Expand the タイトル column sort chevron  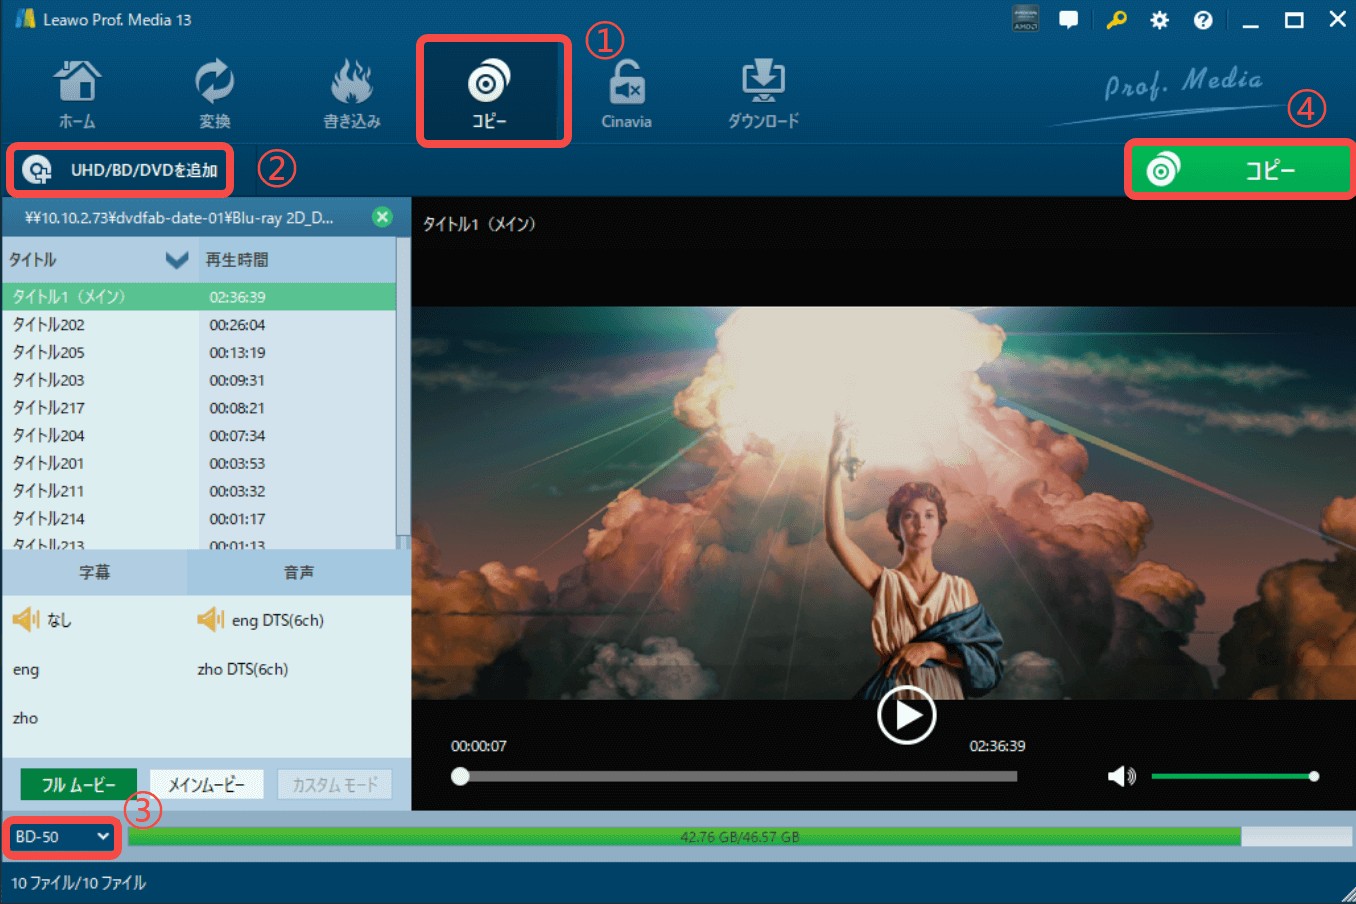pos(177,260)
